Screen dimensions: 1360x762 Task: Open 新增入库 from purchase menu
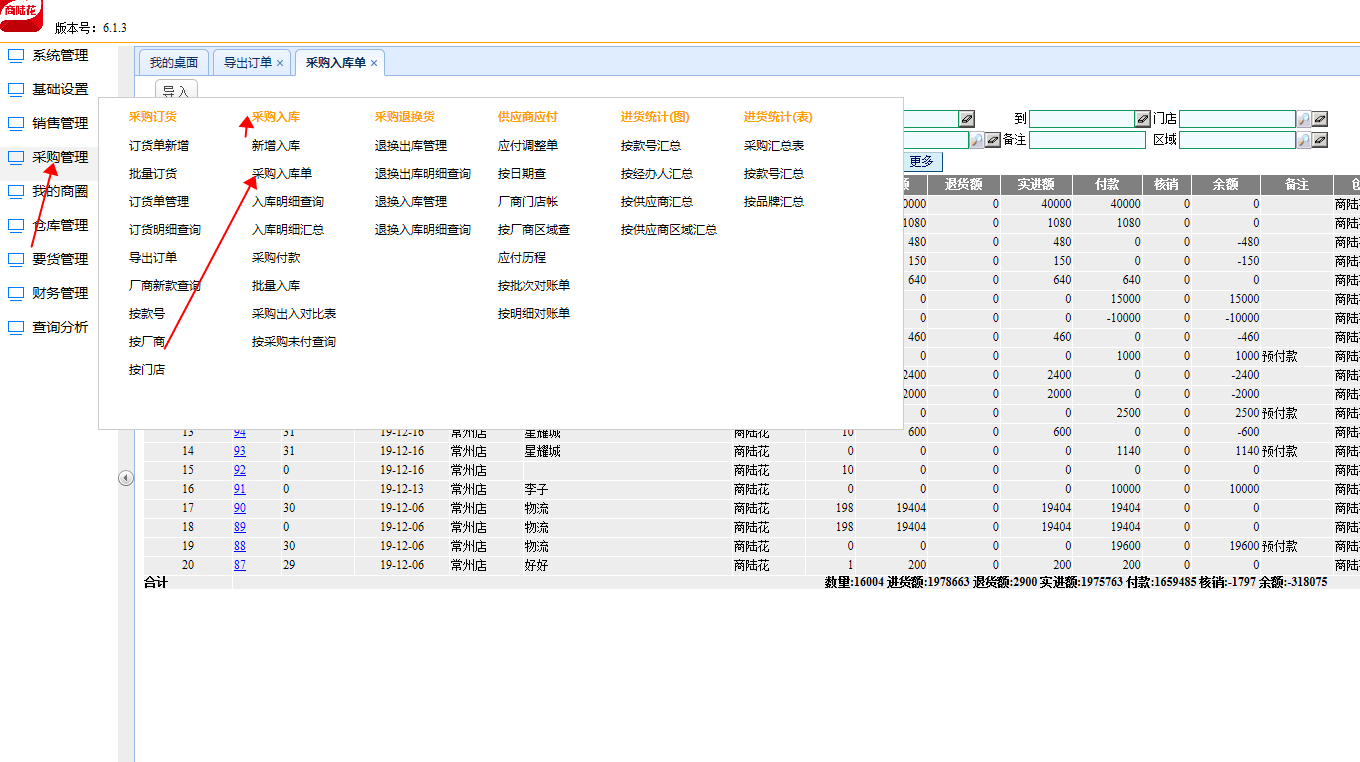click(x=276, y=146)
